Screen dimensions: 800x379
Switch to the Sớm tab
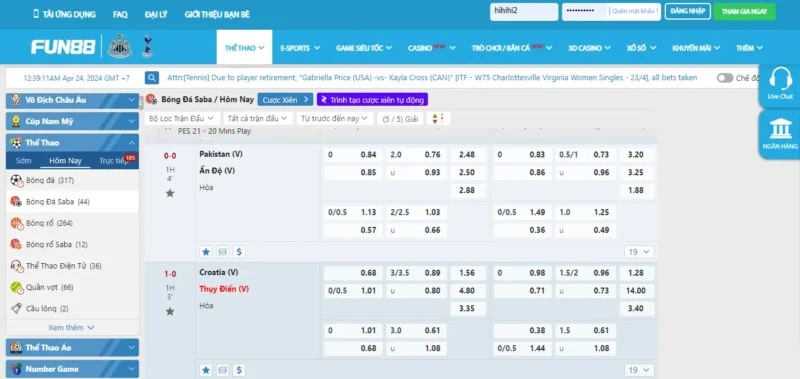[23, 161]
